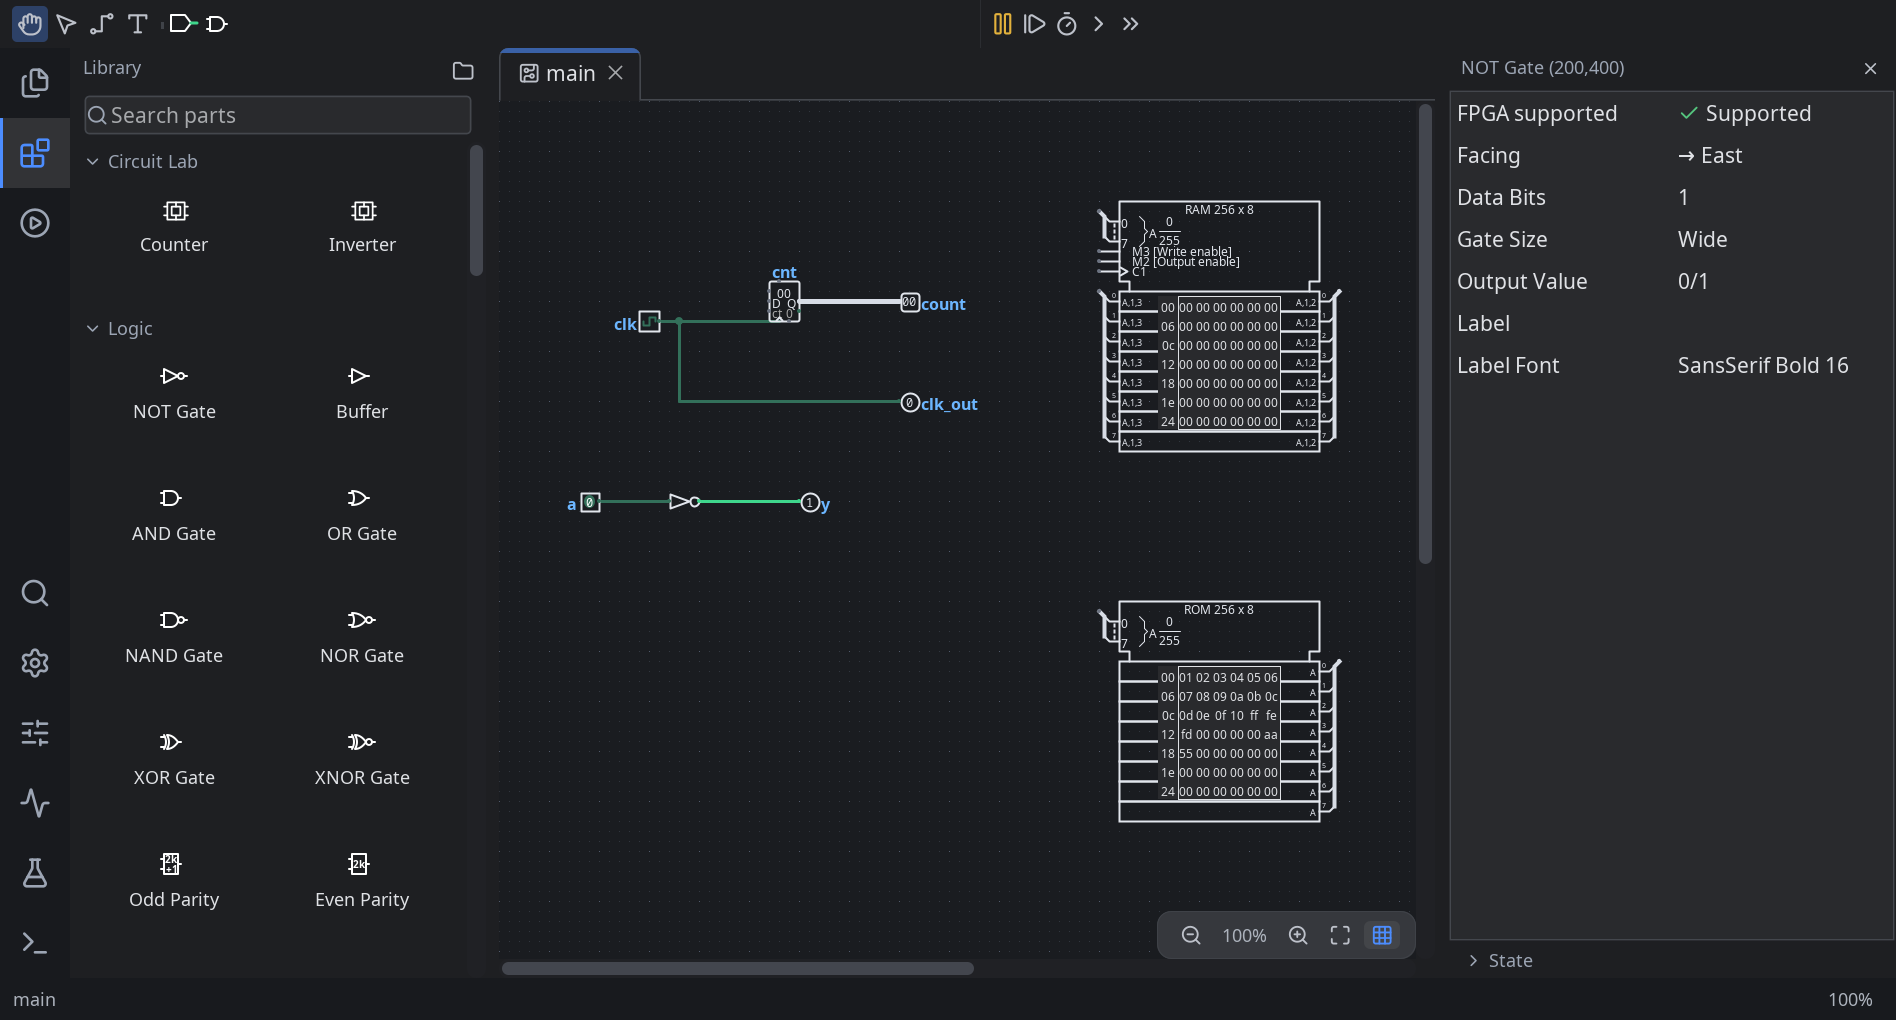Select the XNOR Gate part
The width and height of the screenshot is (1896, 1020).
point(362,759)
